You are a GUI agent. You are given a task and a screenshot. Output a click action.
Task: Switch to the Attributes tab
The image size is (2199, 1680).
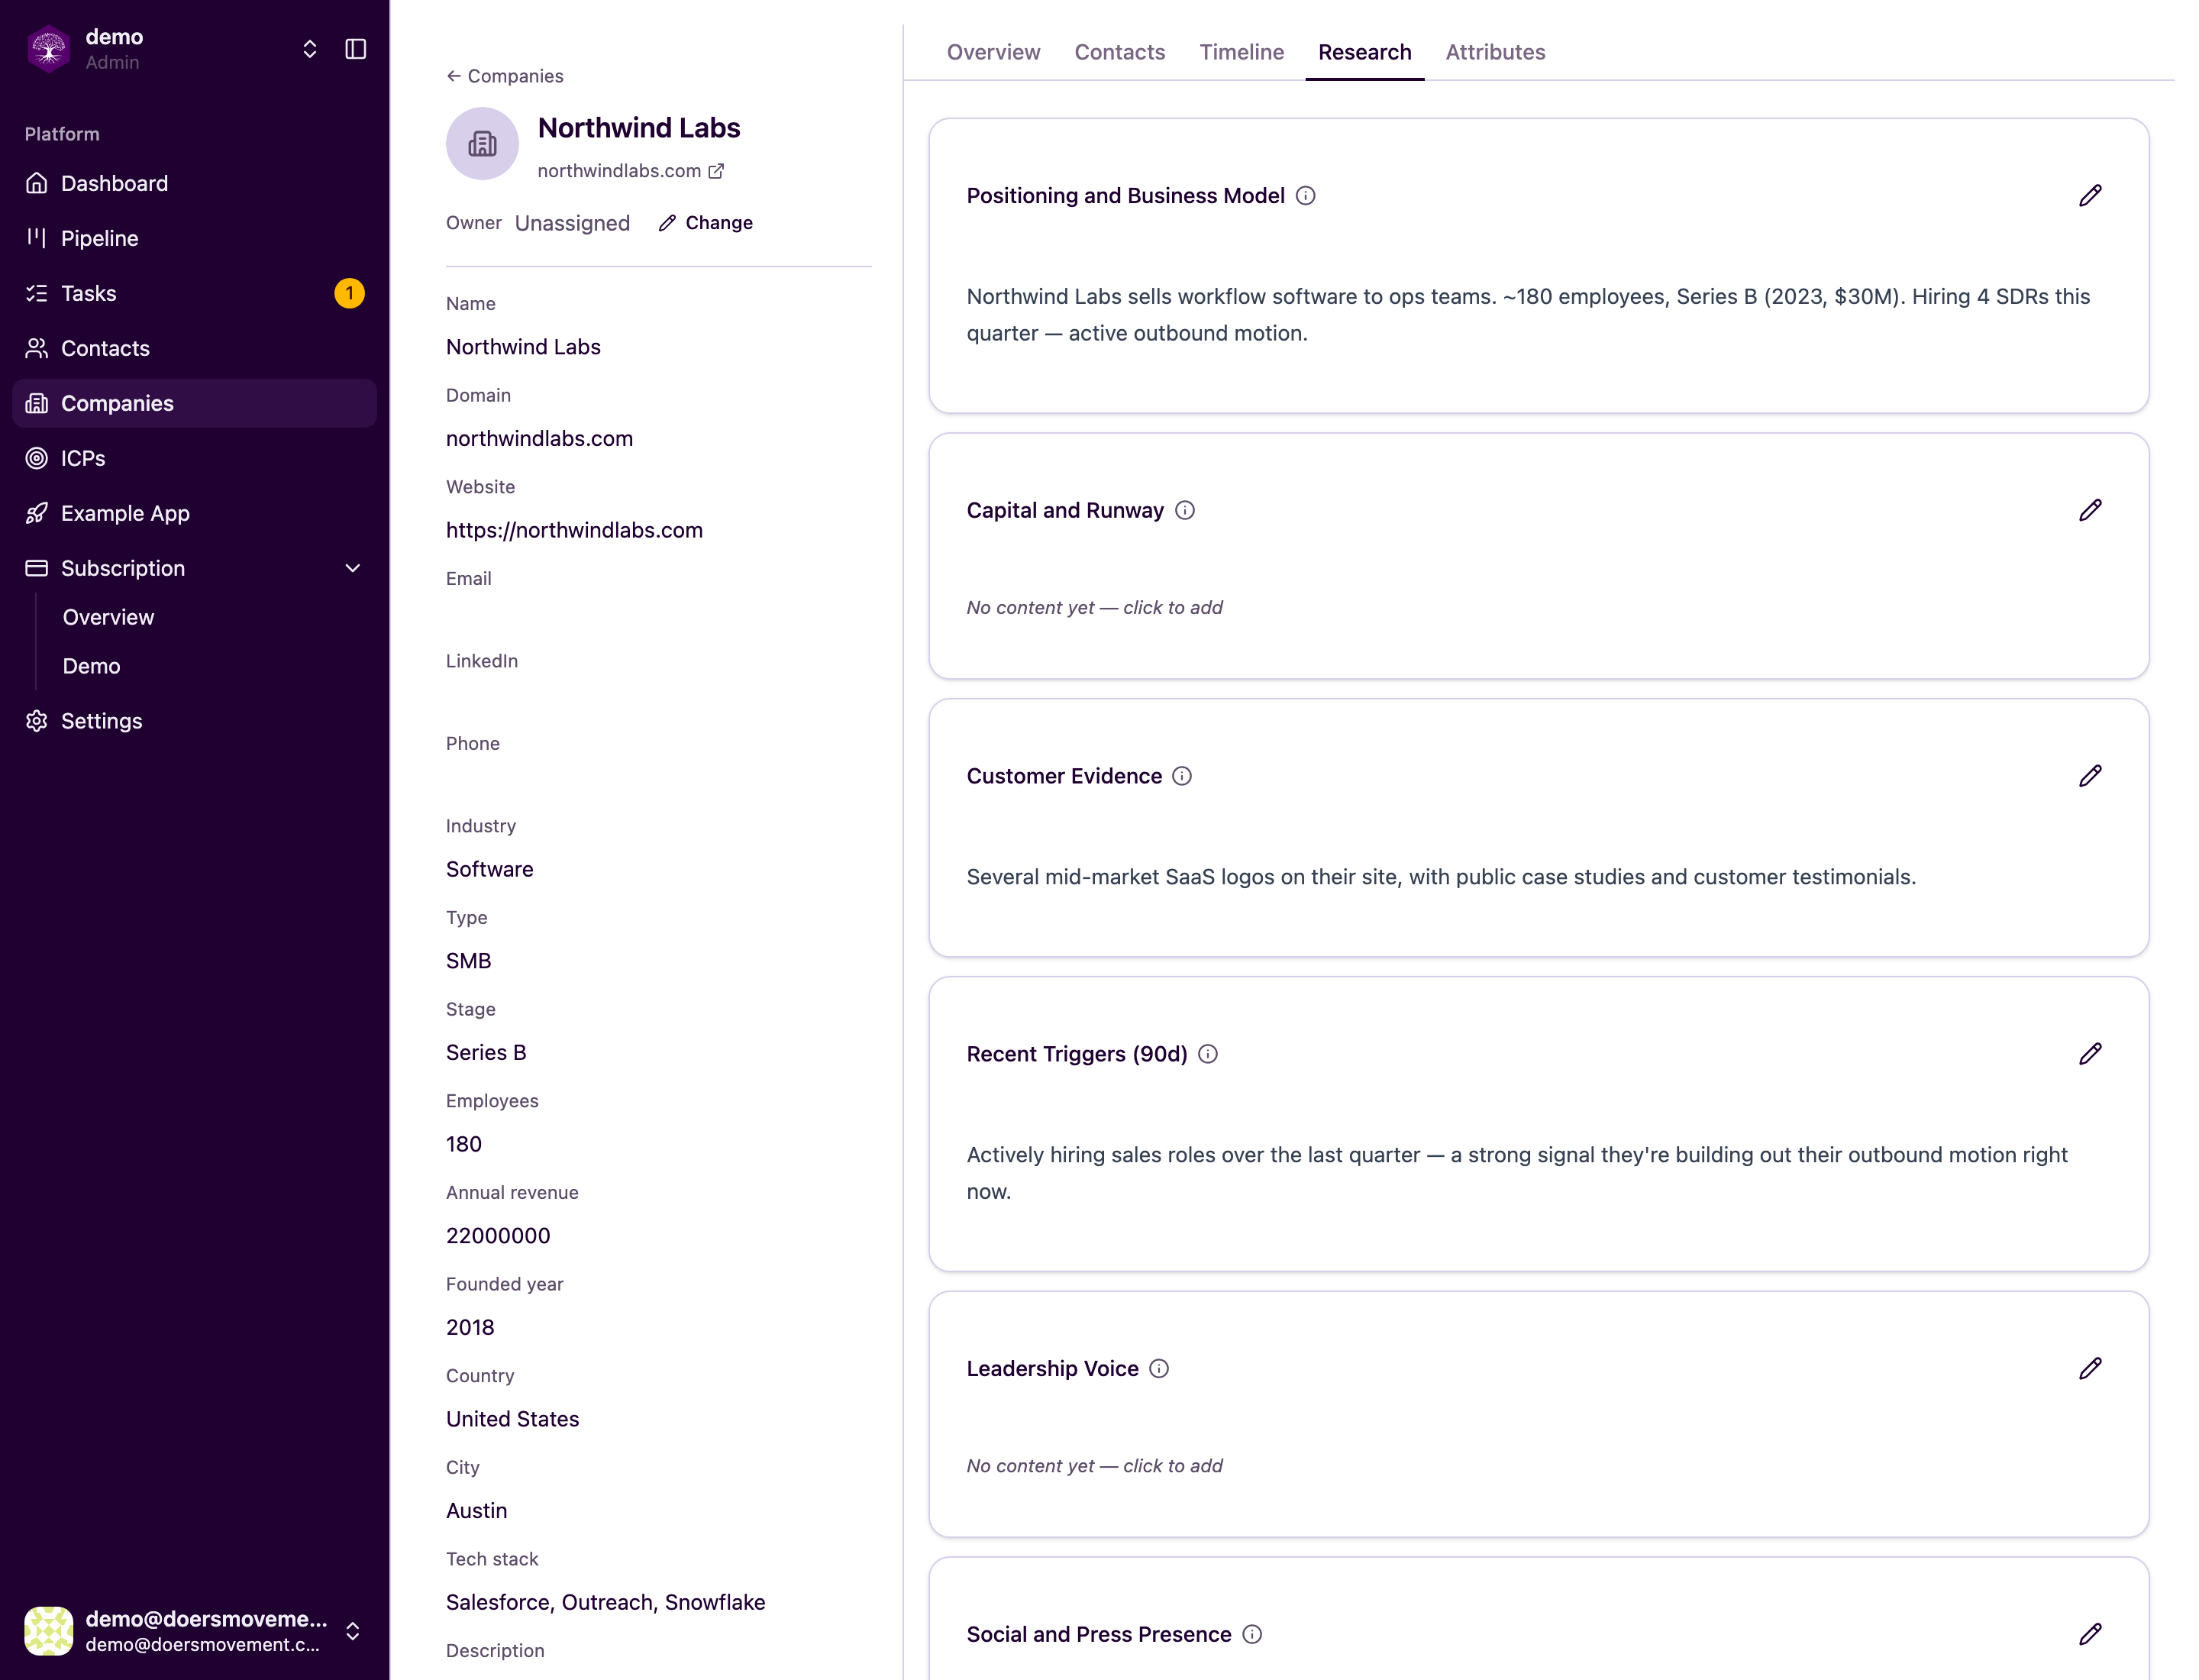(x=1495, y=52)
